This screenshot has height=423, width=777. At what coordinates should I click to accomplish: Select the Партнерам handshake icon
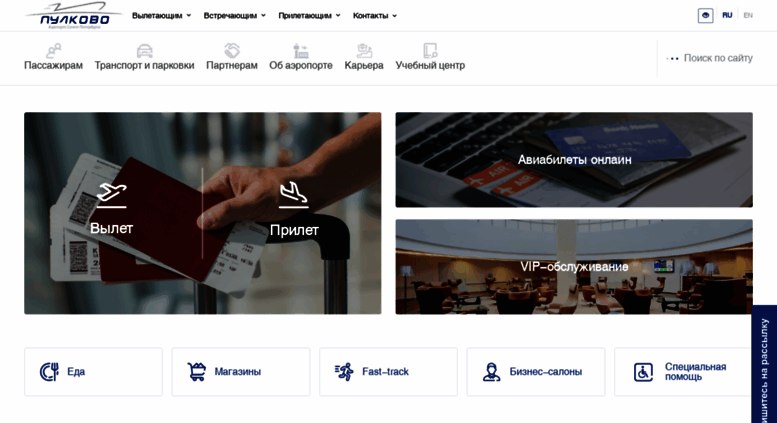[232, 51]
